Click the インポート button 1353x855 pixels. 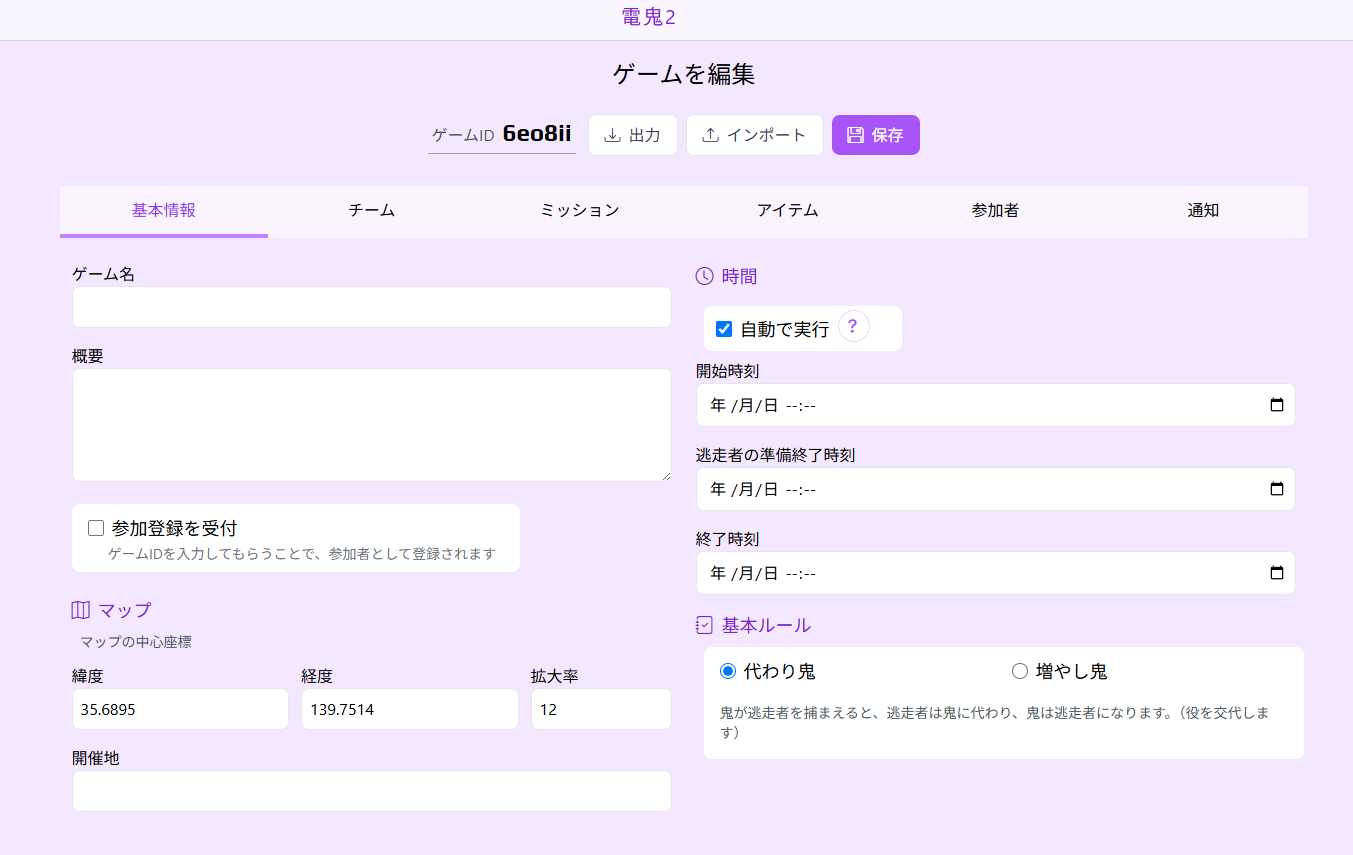[x=755, y=135]
